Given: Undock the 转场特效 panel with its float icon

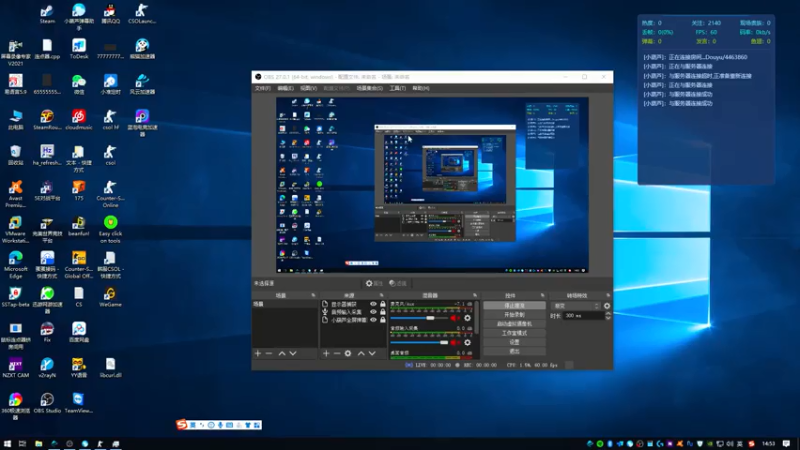Looking at the screenshot, I should click(608, 295).
